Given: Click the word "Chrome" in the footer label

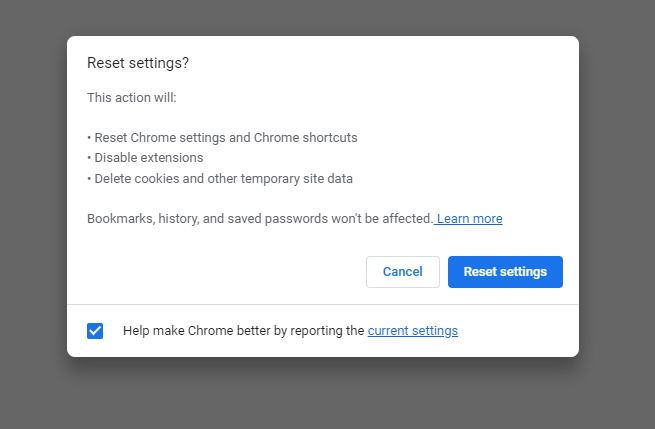Looking at the screenshot, I should coord(211,331).
